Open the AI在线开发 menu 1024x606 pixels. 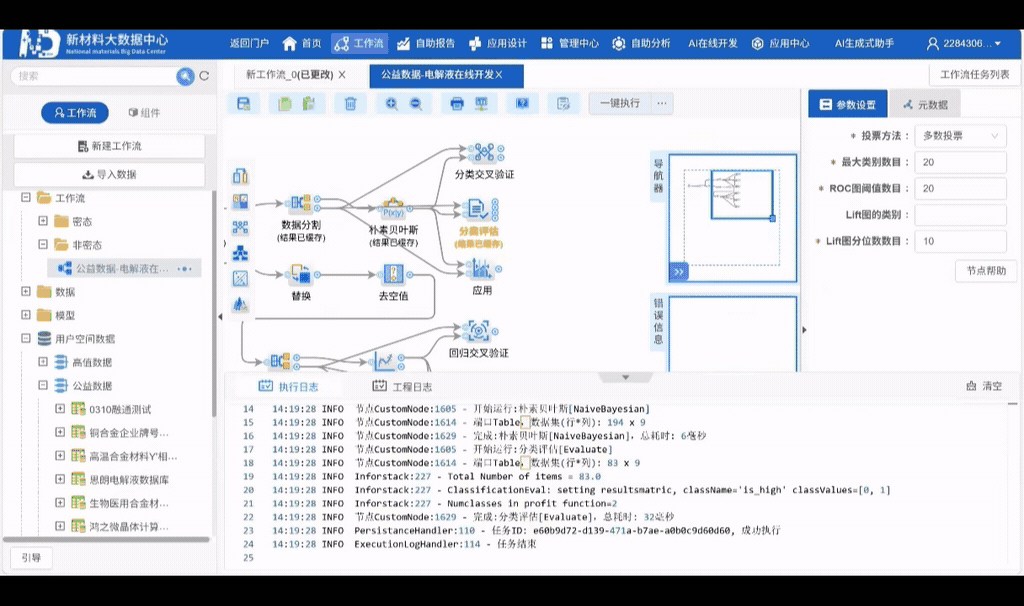712,43
